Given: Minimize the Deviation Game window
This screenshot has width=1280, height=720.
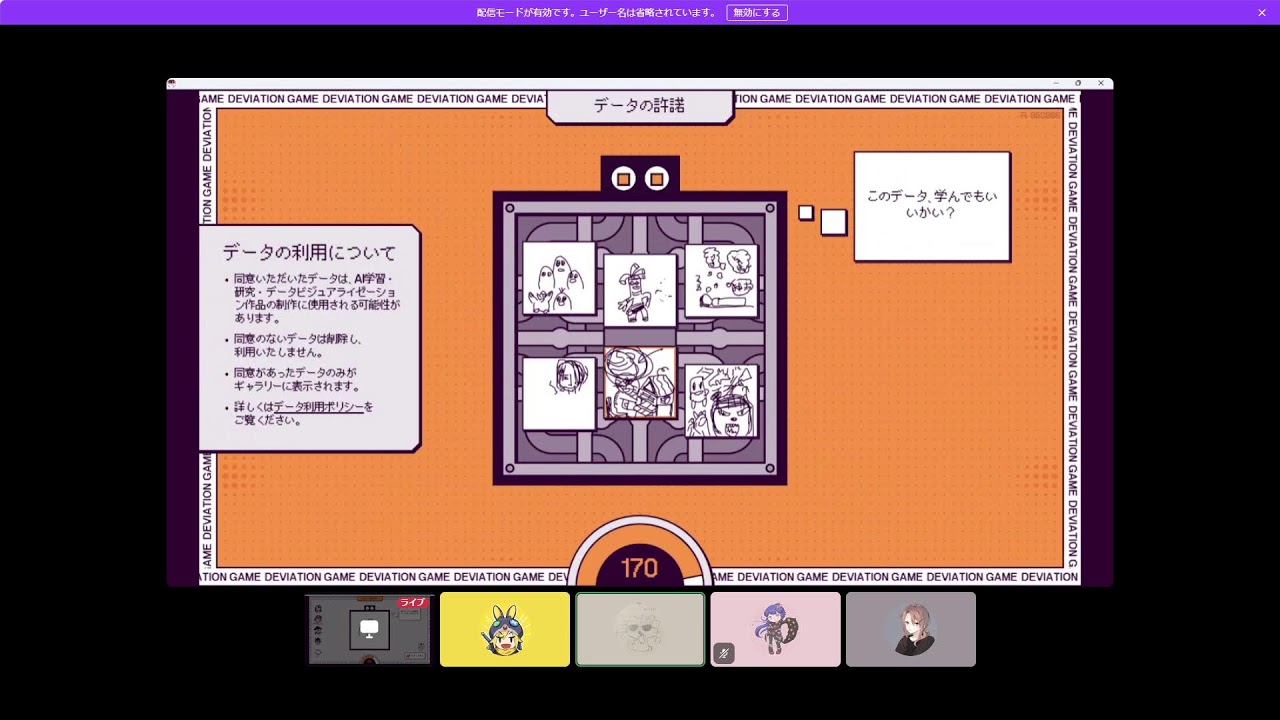Looking at the screenshot, I should [x=1055, y=83].
